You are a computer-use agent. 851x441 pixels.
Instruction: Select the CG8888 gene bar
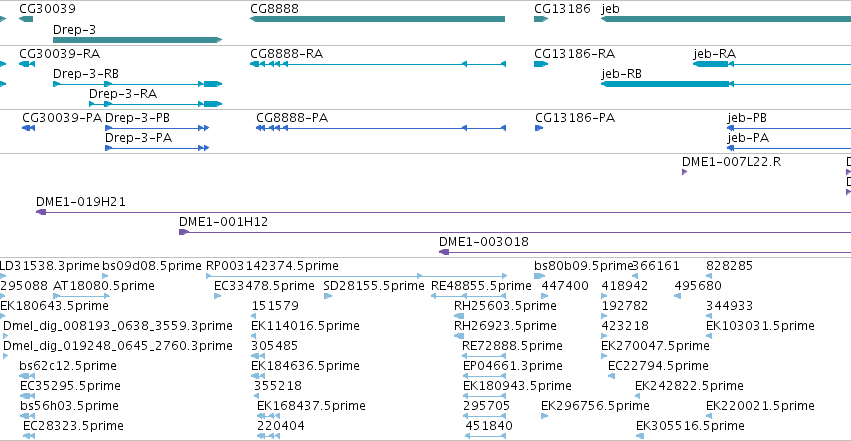point(377,19)
